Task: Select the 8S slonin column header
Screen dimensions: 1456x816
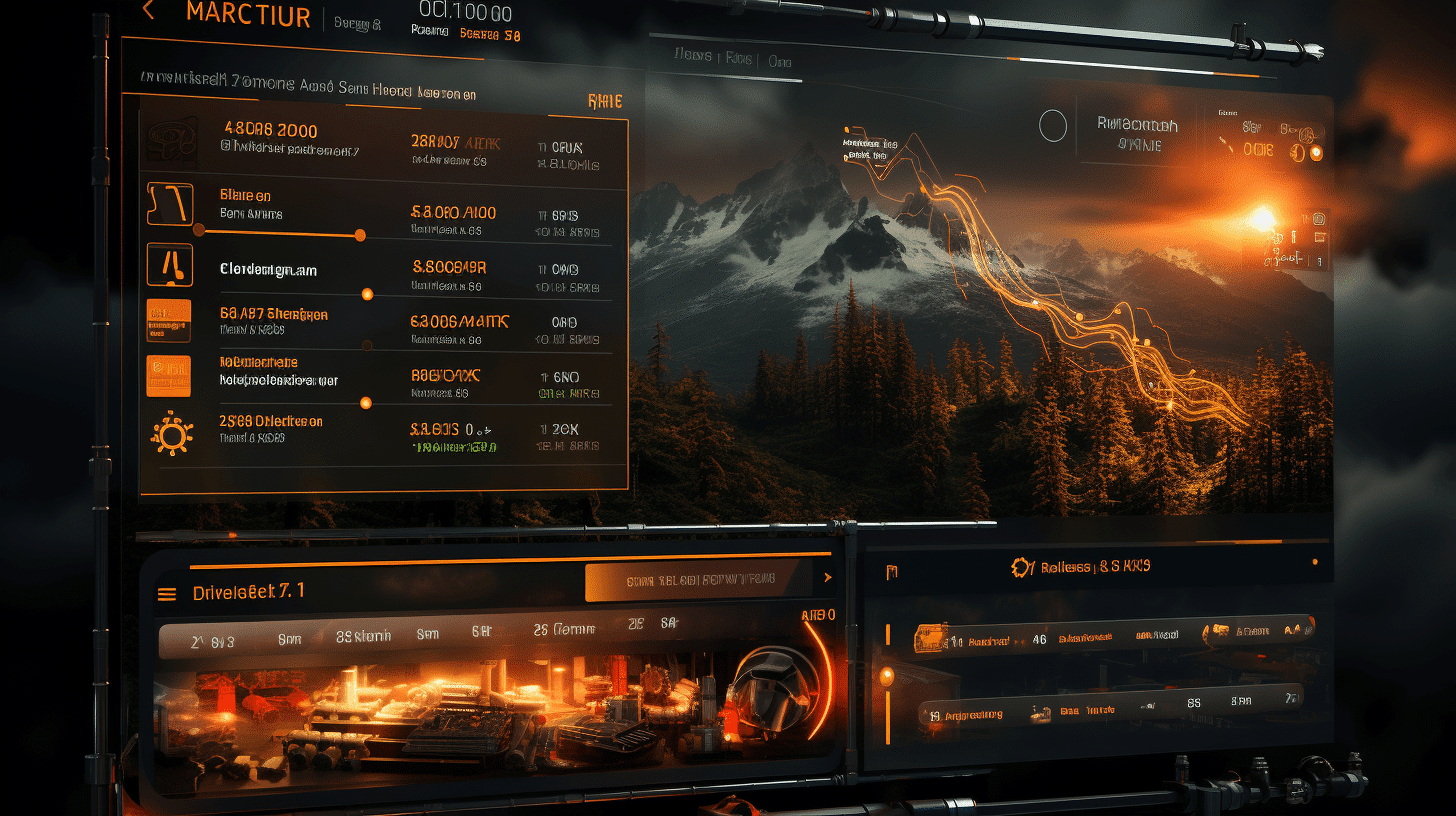Action: 364,635
